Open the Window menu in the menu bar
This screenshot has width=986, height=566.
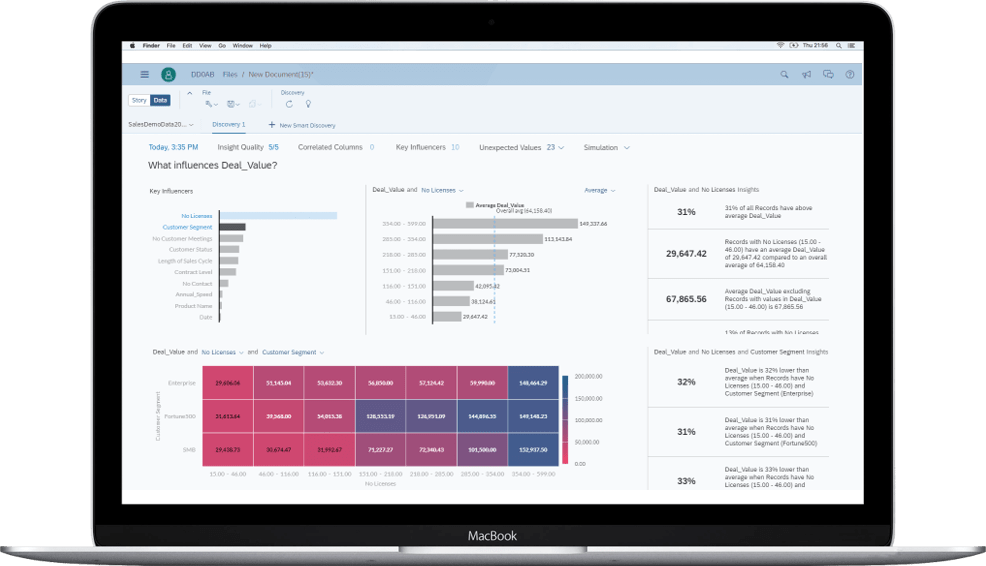(242, 46)
